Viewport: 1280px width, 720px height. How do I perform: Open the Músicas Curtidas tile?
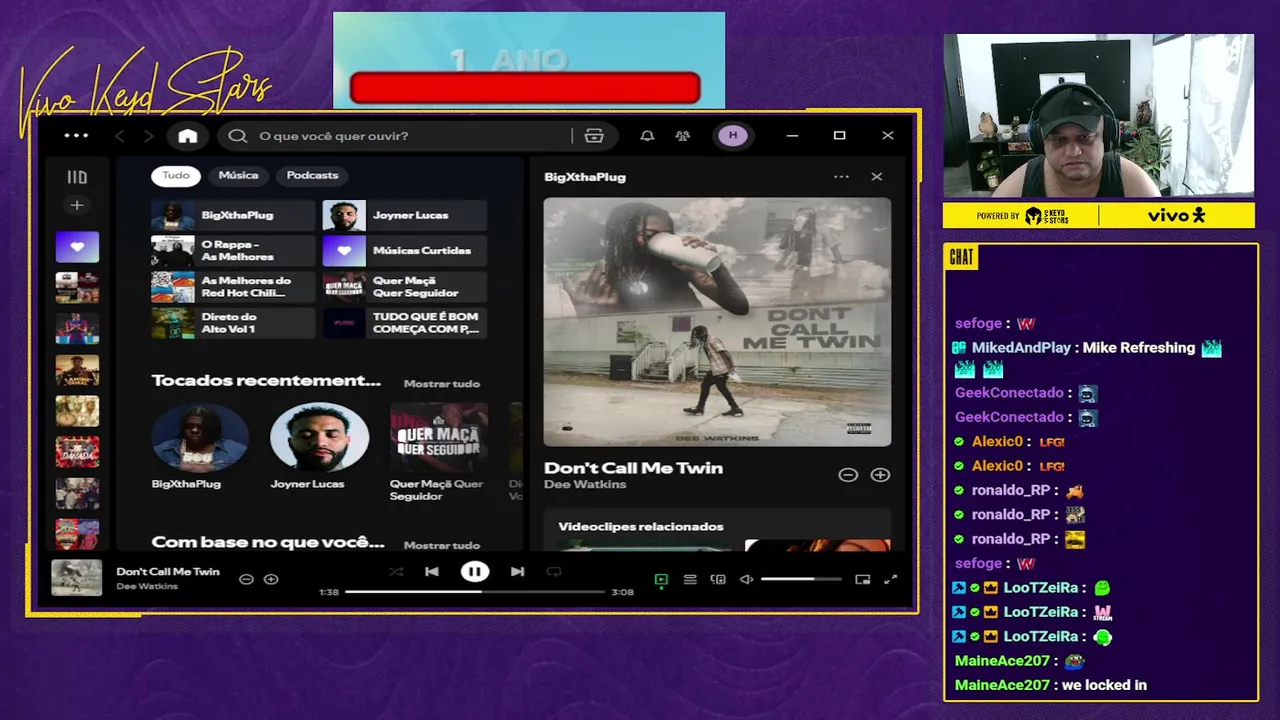pyautogui.click(x=405, y=251)
